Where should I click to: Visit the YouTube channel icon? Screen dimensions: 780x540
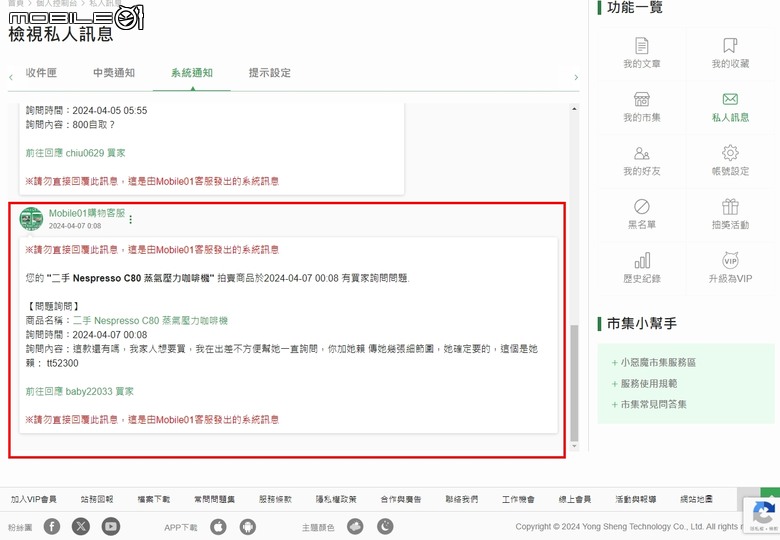point(110,526)
